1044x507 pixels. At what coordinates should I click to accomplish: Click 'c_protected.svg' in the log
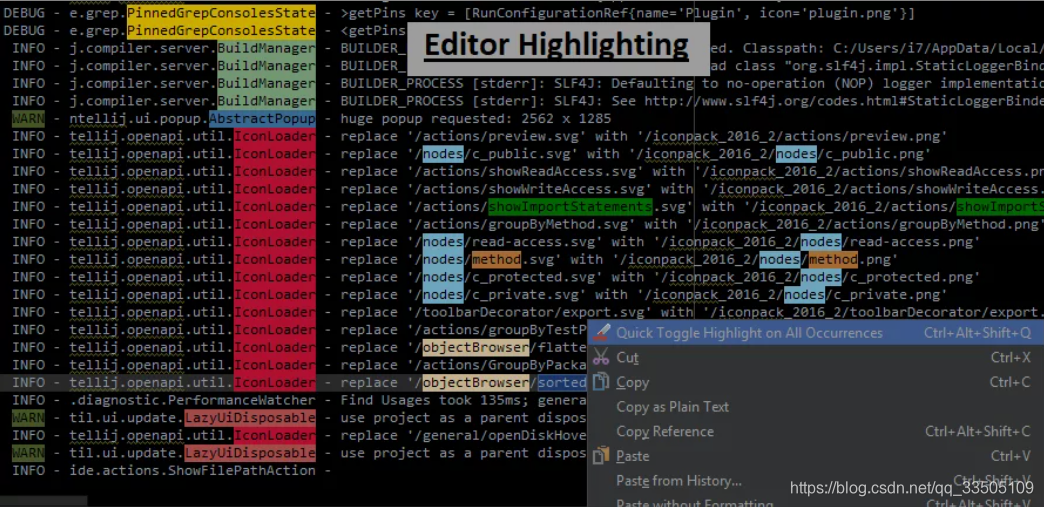coord(537,276)
